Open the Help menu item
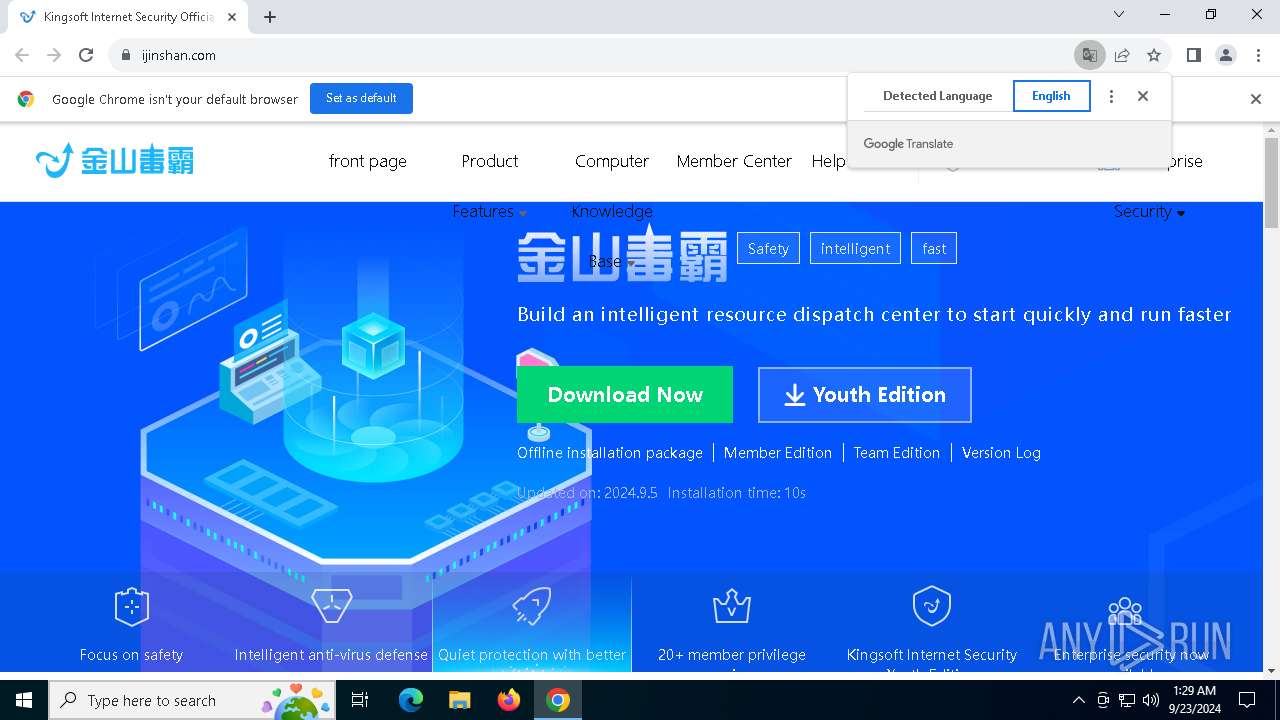This screenshot has width=1280, height=720. pos(828,161)
